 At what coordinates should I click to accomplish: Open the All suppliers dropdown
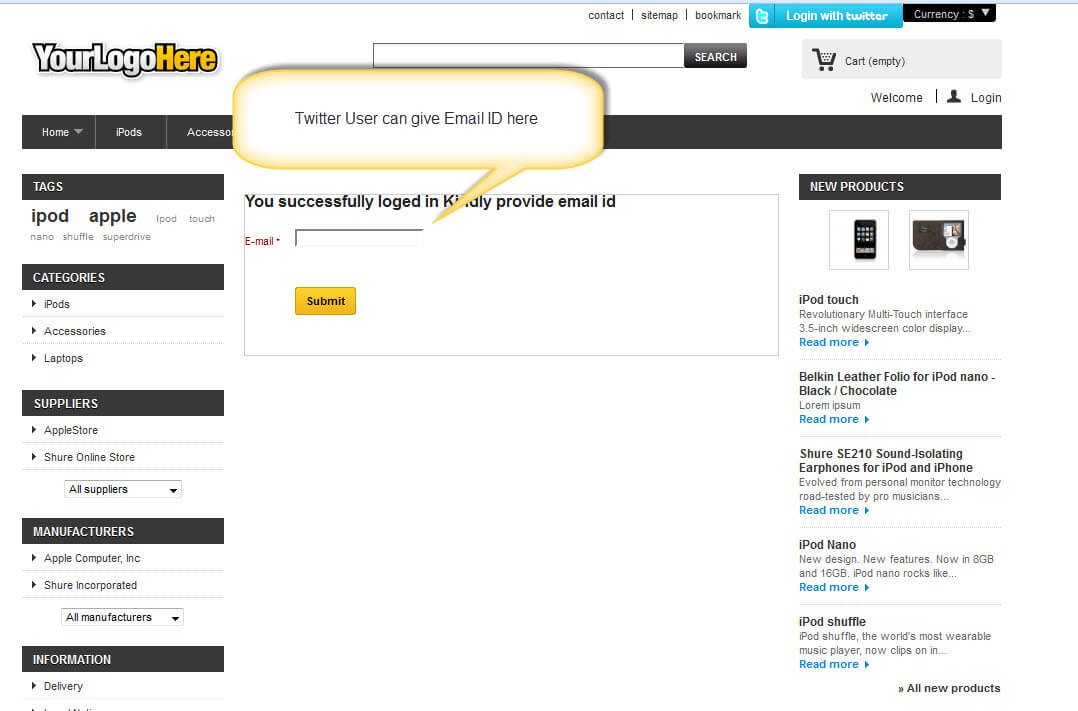pyautogui.click(x=123, y=489)
